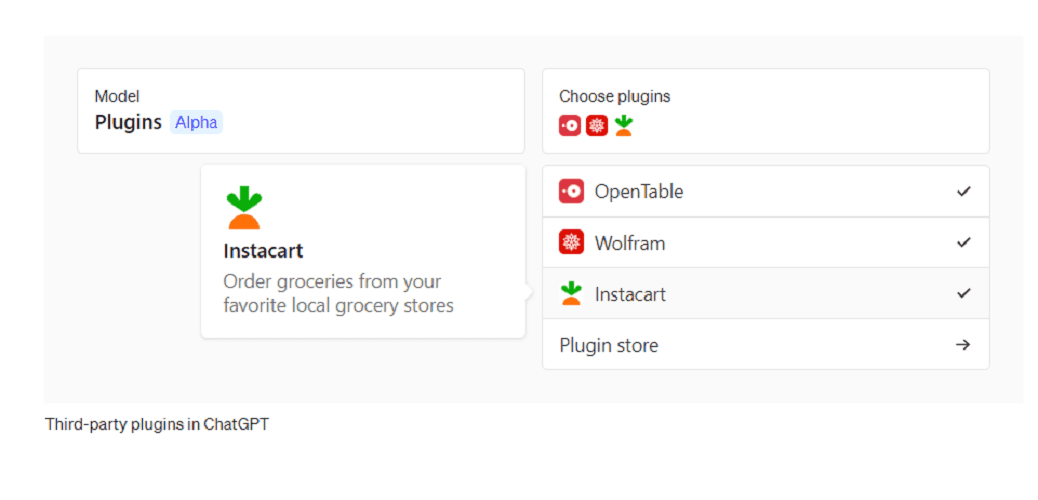Image resolution: width=1038 pixels, height=500 pixels.
Task: Collapse the Choose plugins dropdown
Action: 766,111
